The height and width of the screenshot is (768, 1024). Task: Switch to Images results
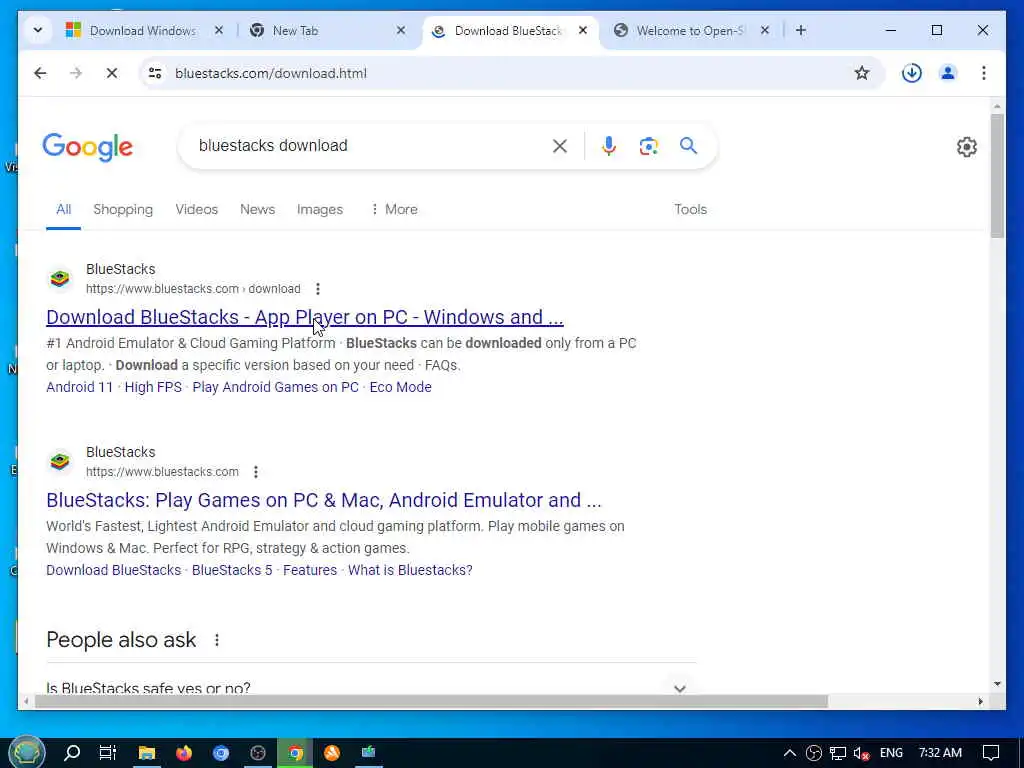coord(319,210)
